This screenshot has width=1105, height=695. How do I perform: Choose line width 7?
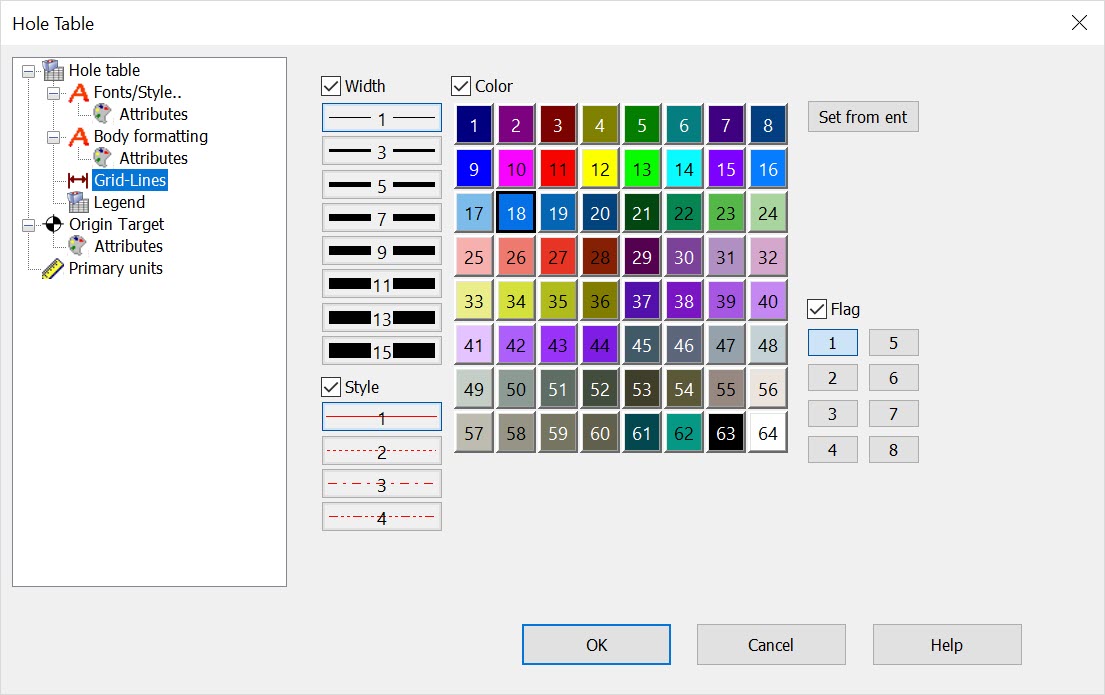click(x=381, y=217)
